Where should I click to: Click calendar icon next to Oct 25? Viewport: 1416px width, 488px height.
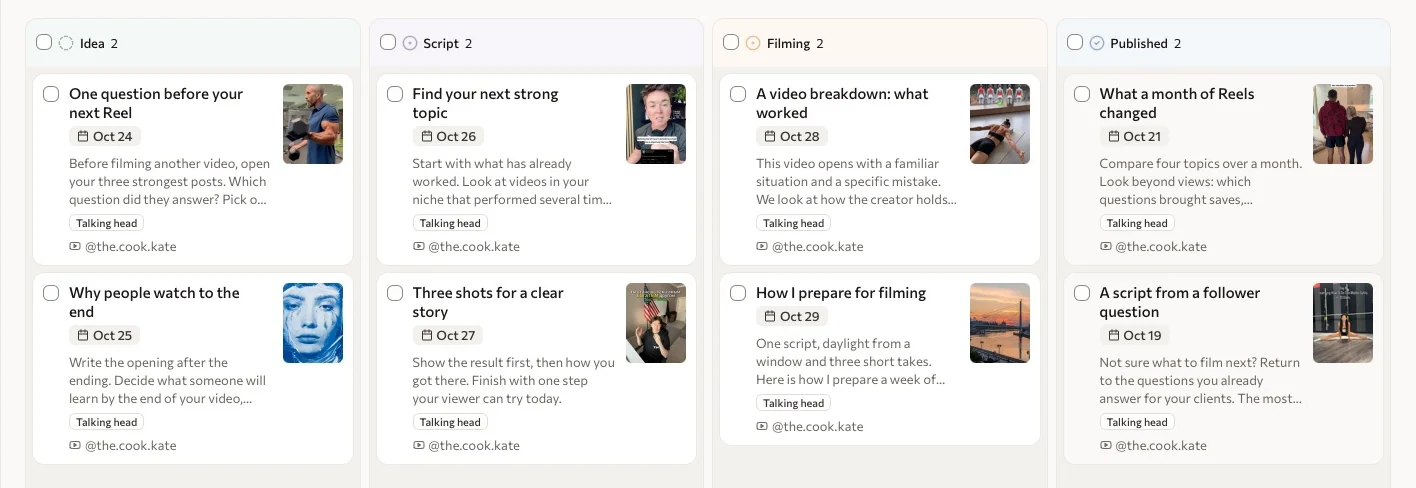click(82, 335)
